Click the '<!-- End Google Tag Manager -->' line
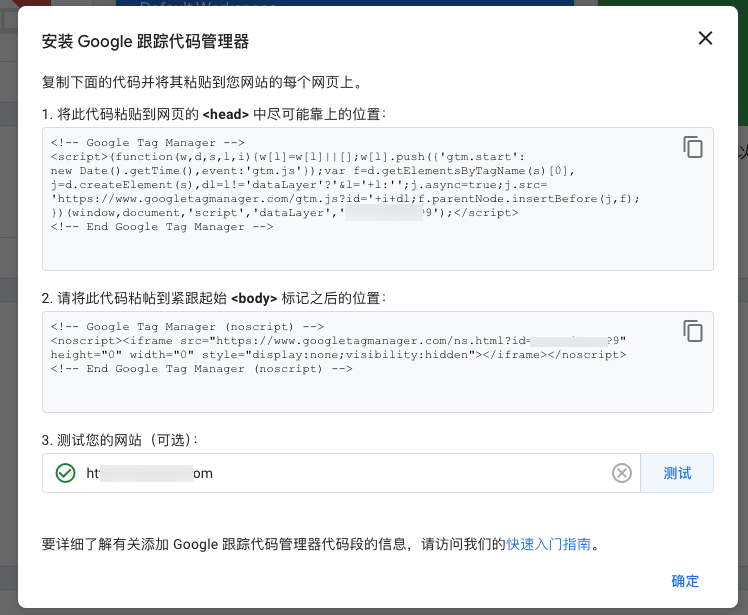The height and width of the screenshot is (615, 748). coord(162,227)
